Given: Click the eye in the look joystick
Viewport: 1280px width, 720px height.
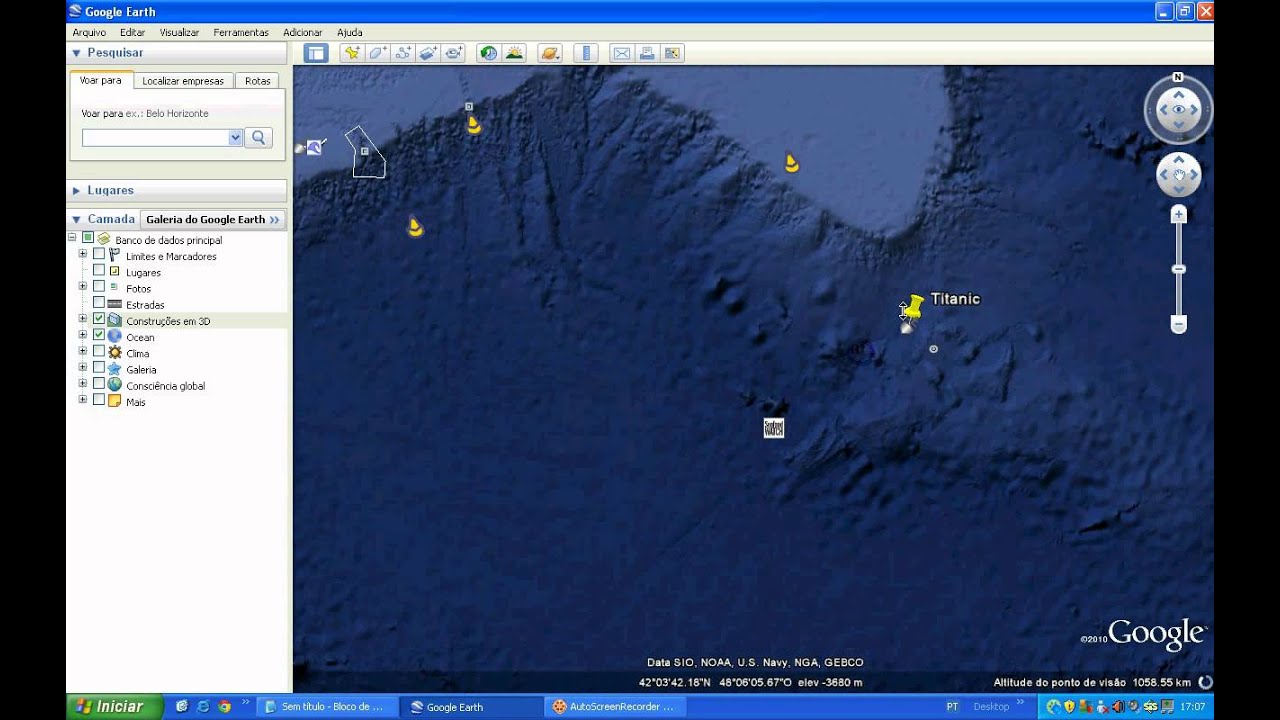Looking at the screenshot, I should pos(1179,110).
